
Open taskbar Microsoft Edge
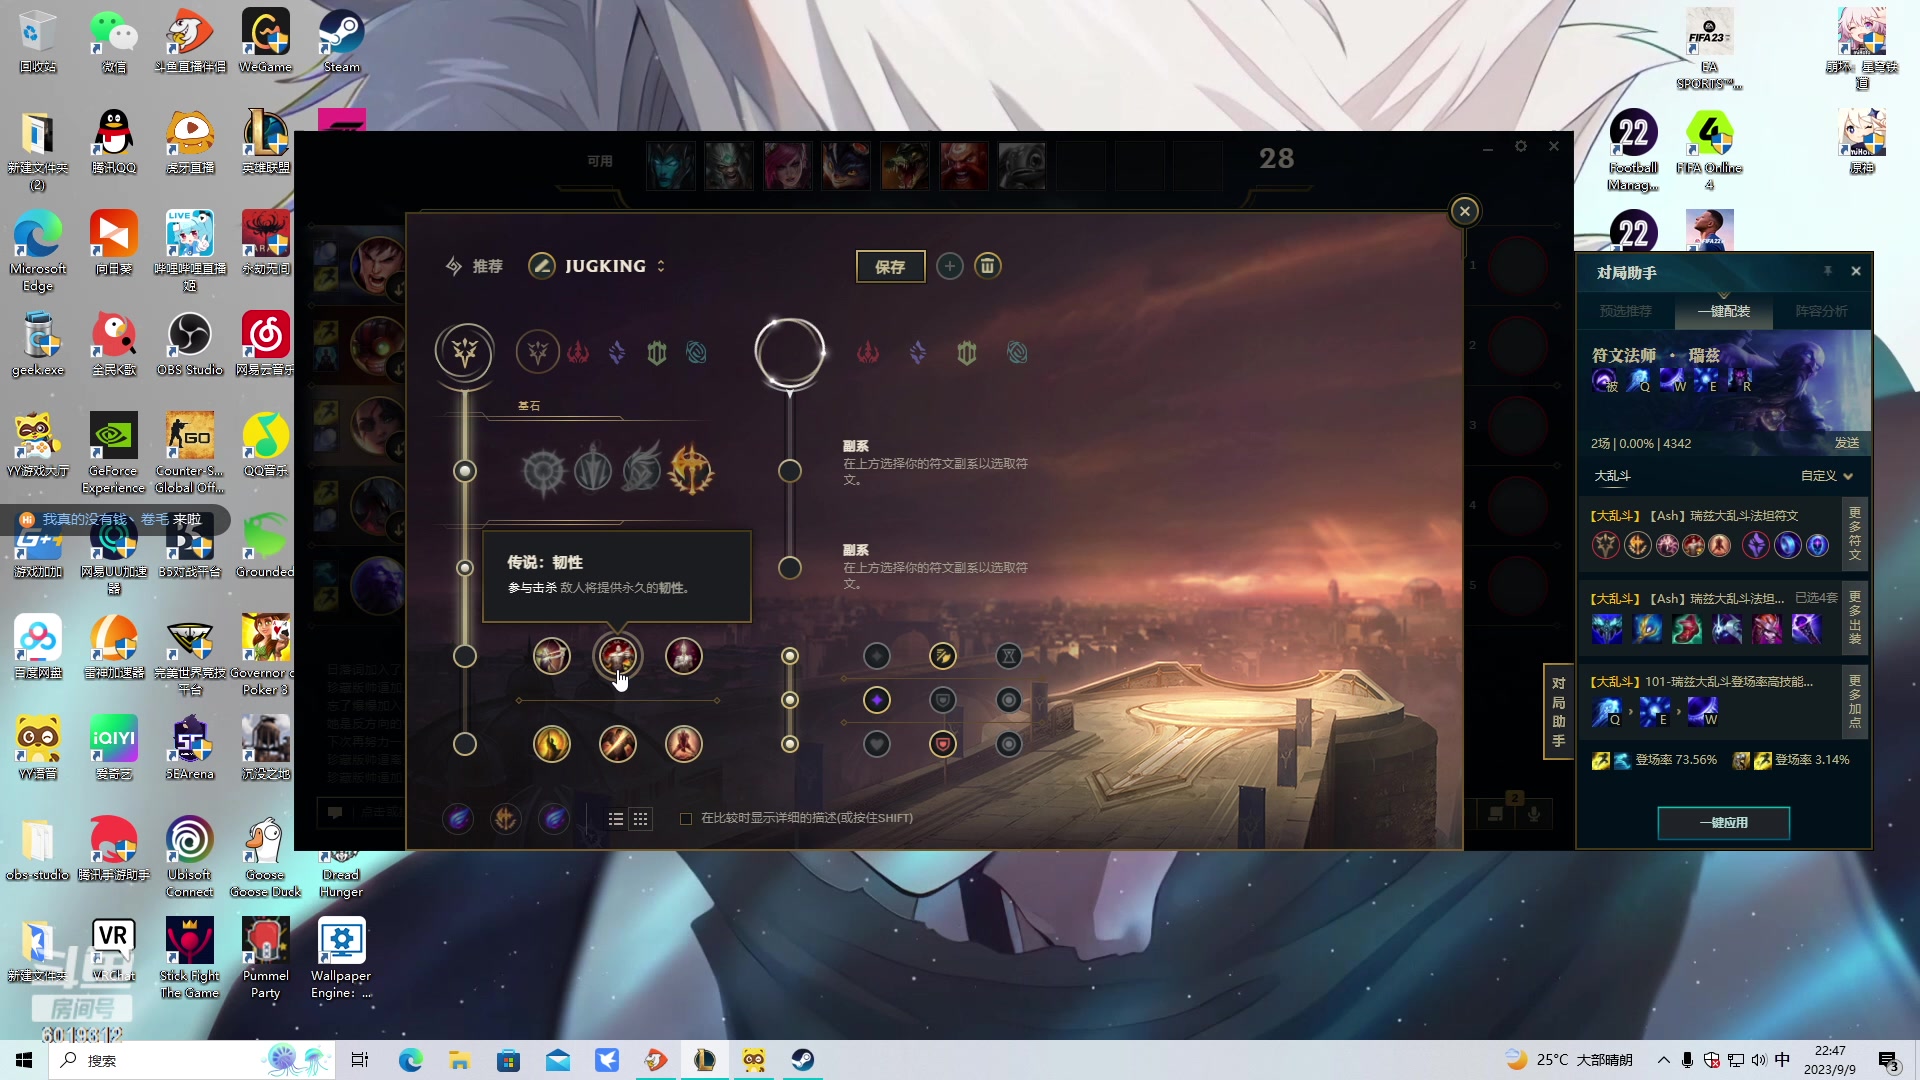point(411,1060)
